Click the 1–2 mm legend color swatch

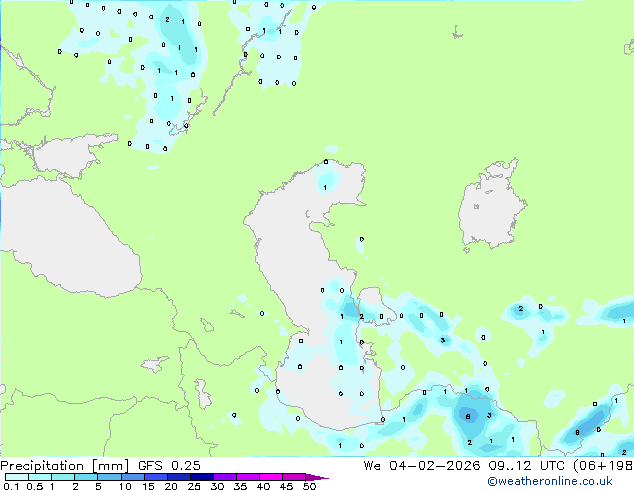click(63, 477)
